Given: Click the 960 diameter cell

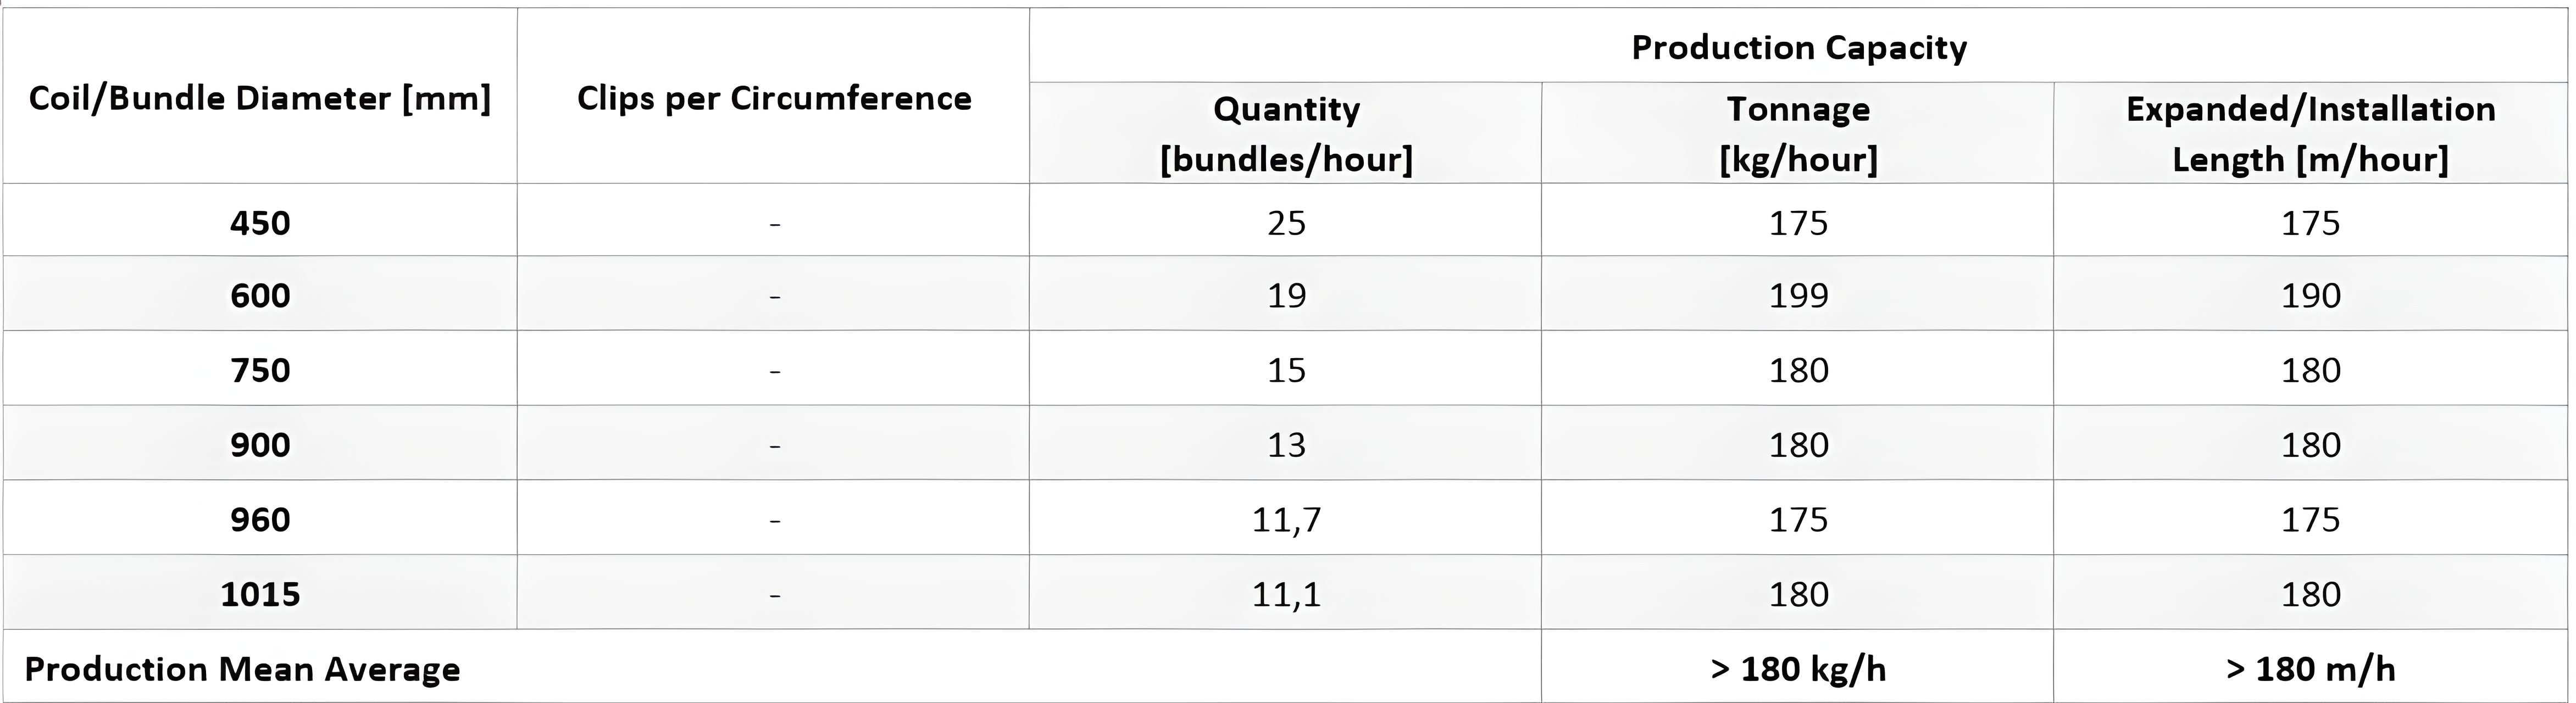Looking at the screenshot, I should pyautogui.click(x=260, y=519).
